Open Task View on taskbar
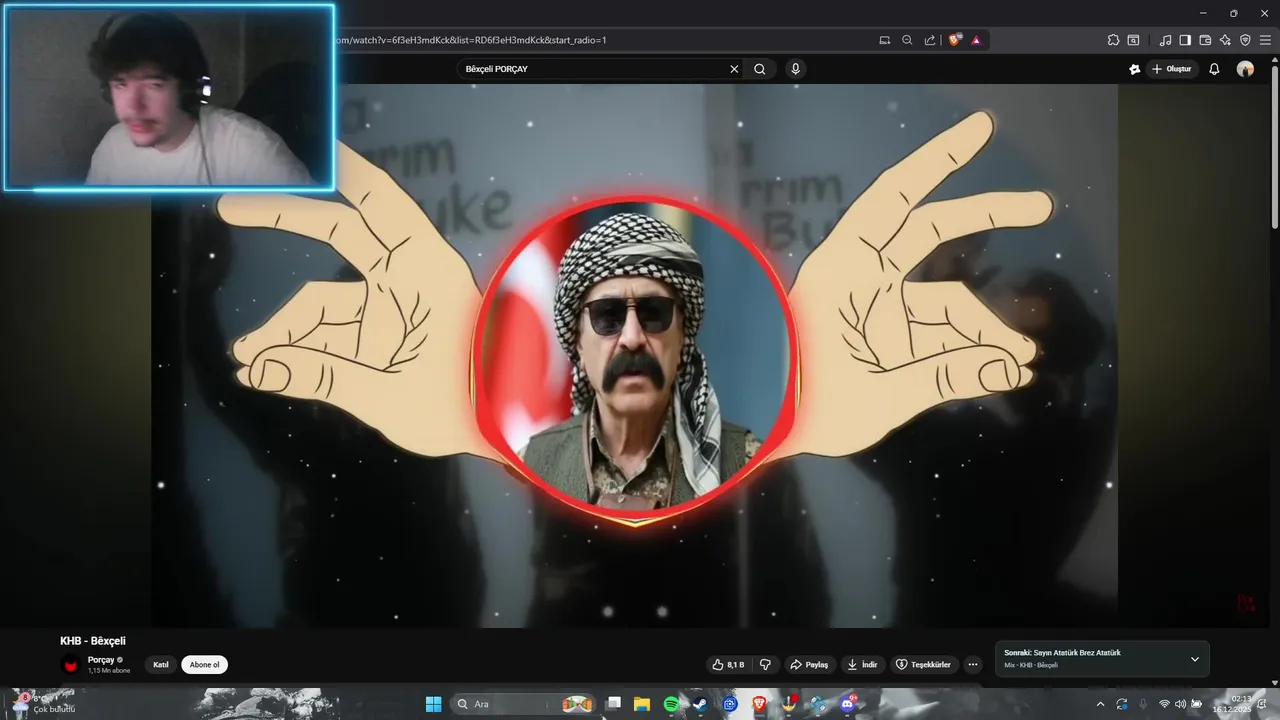Viewport: 1280px width, 720px height. 614,704
